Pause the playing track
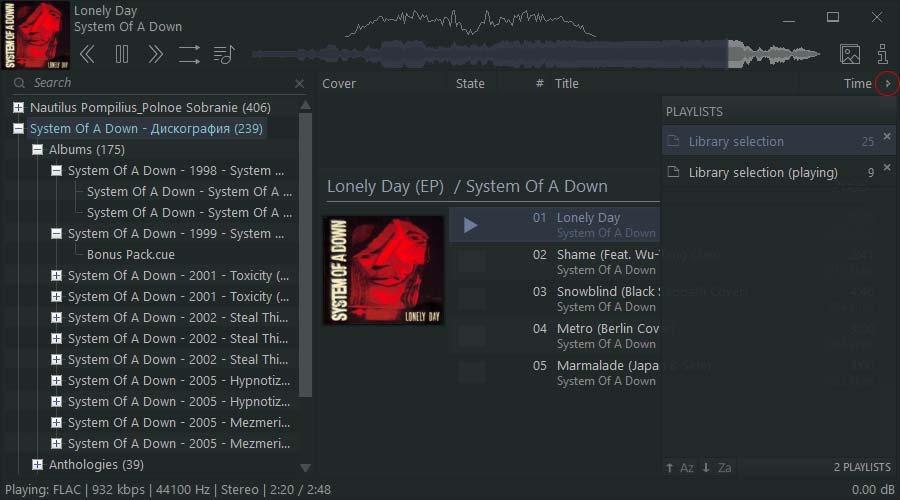The height and width of the screenshot is (500, 900). tap(122, 54)
